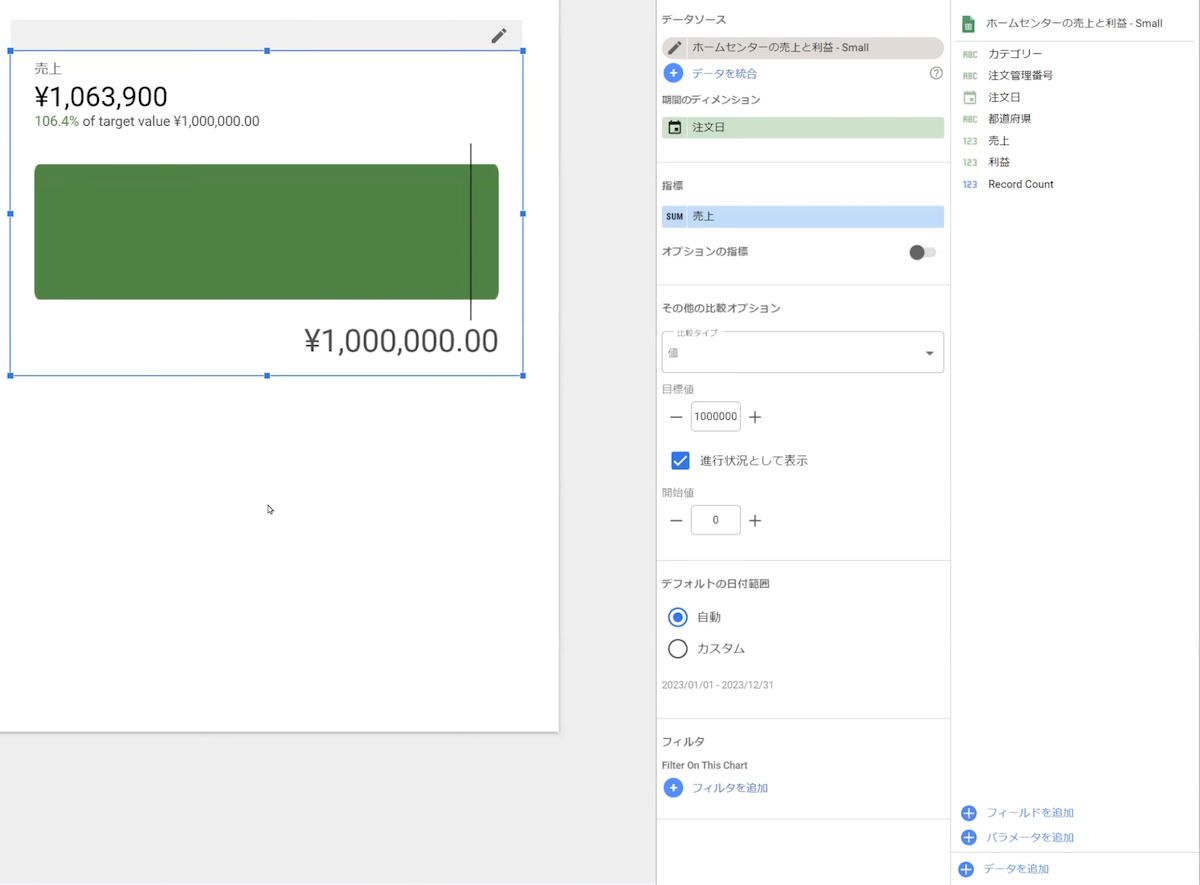Decrease the 開始値 with the minus button

click(676, 521)
